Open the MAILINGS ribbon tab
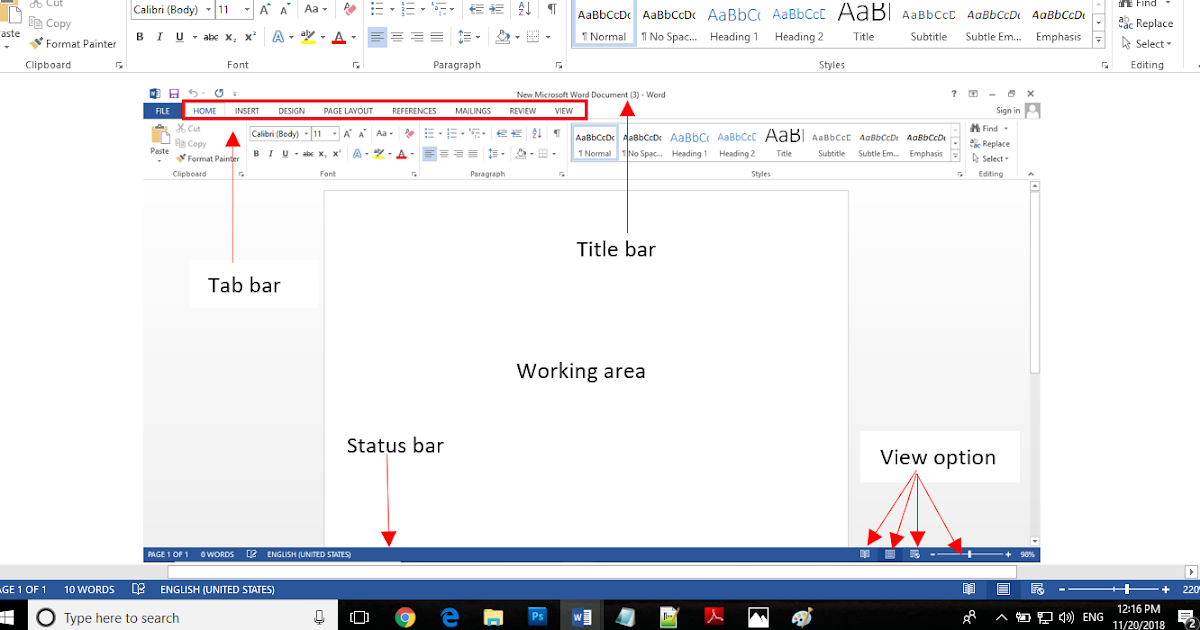The image size is (1200, 630). (x=472, y=110)
